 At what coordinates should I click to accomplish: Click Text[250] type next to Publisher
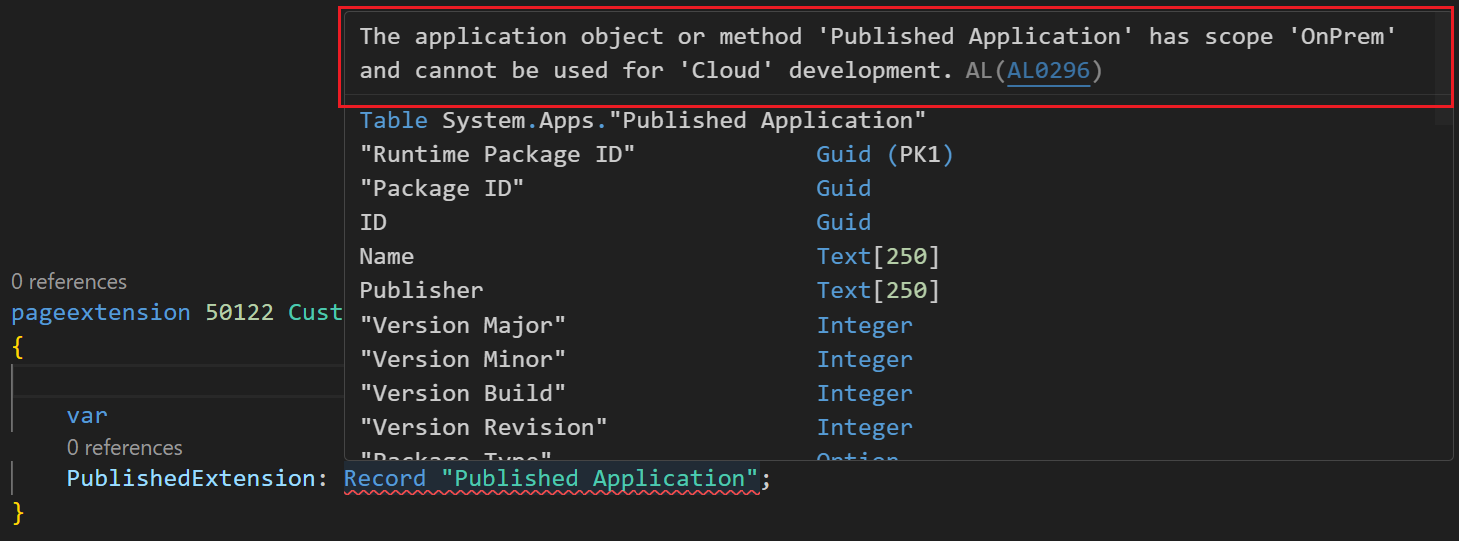[x=878, y=291]
